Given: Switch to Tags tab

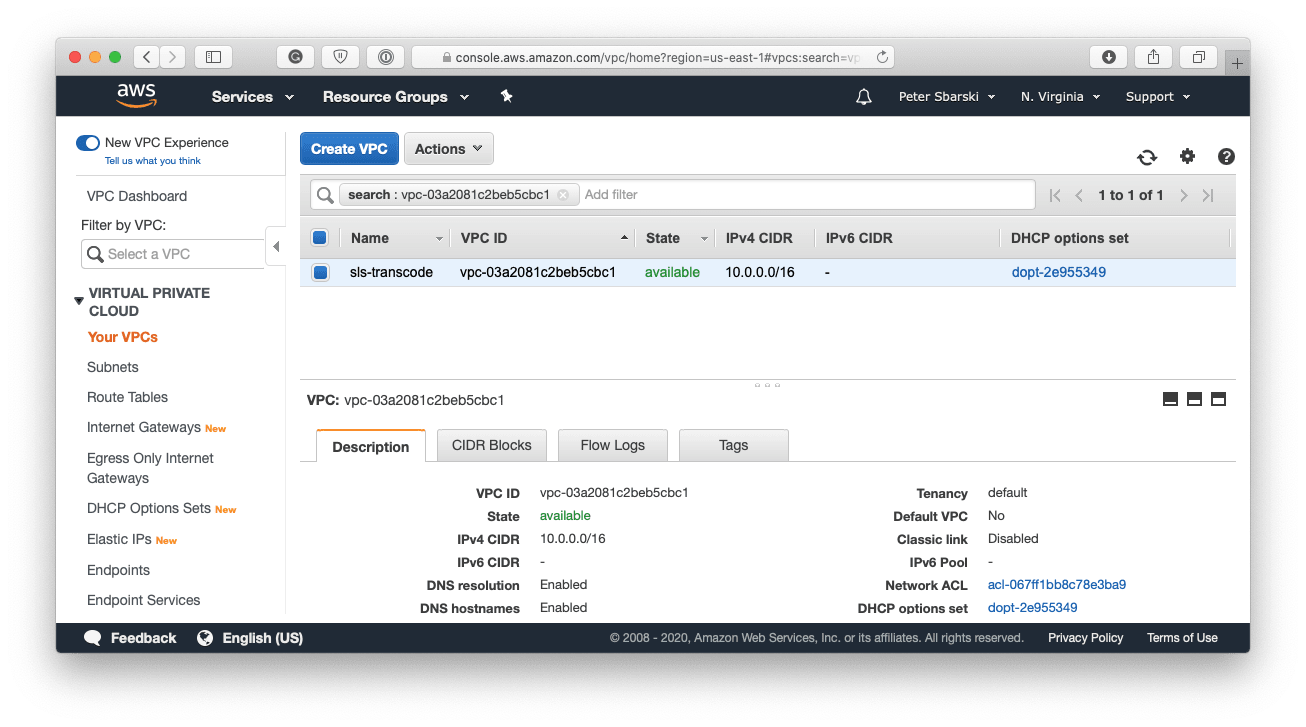Looking at the screenshot, I should click(734, 445).
